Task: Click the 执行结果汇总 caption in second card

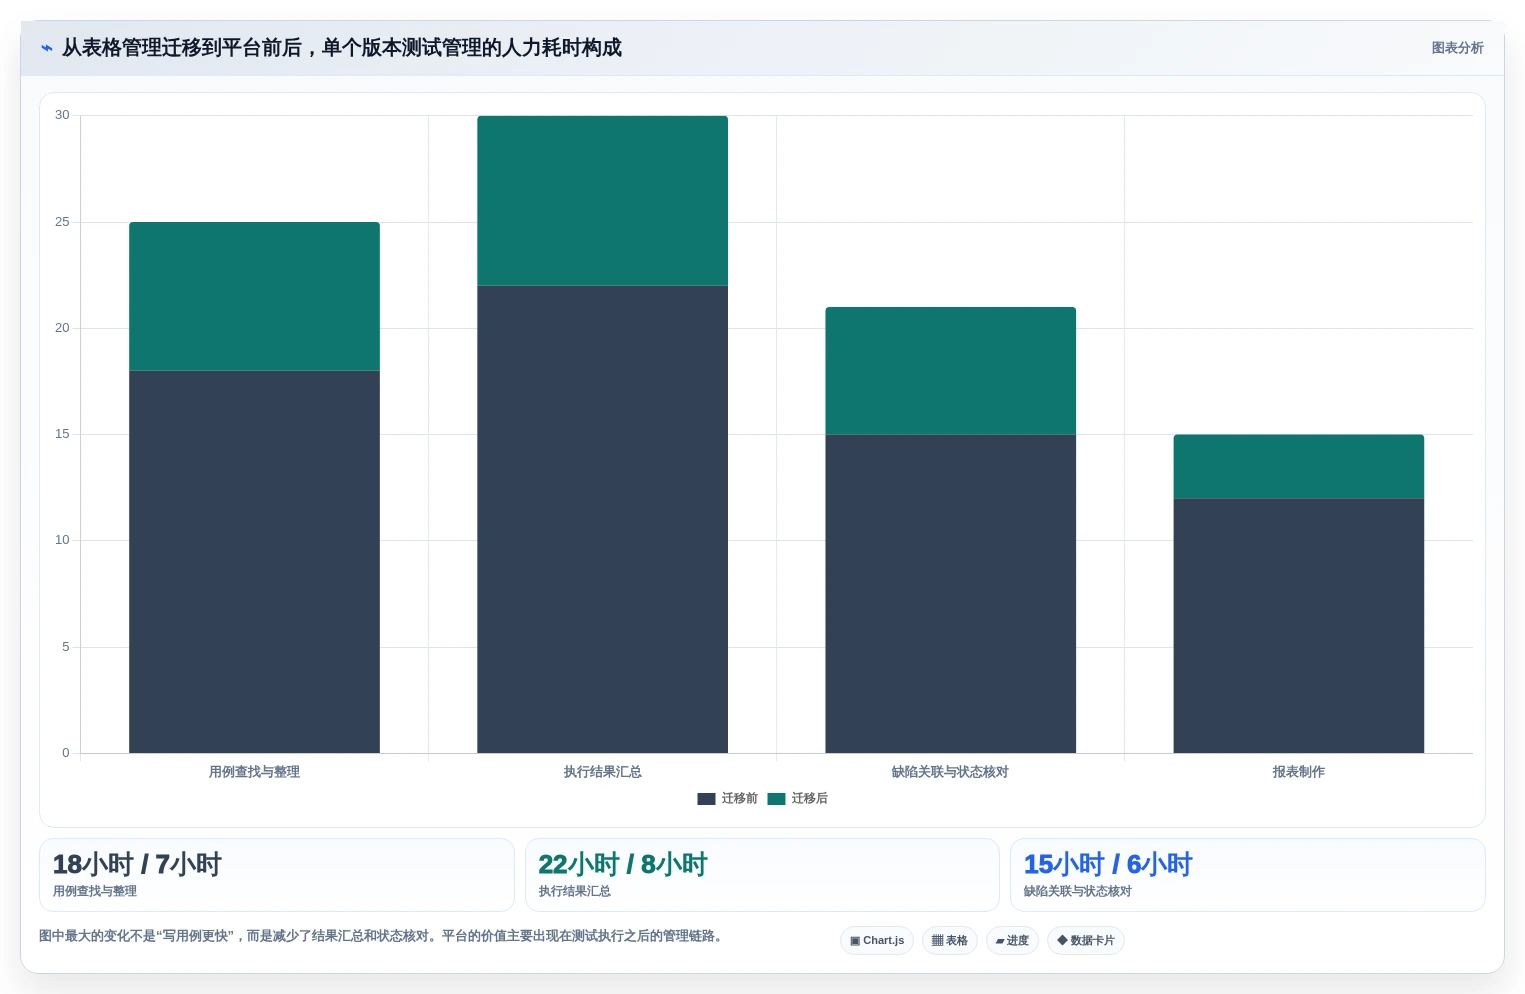Action: 575,891
